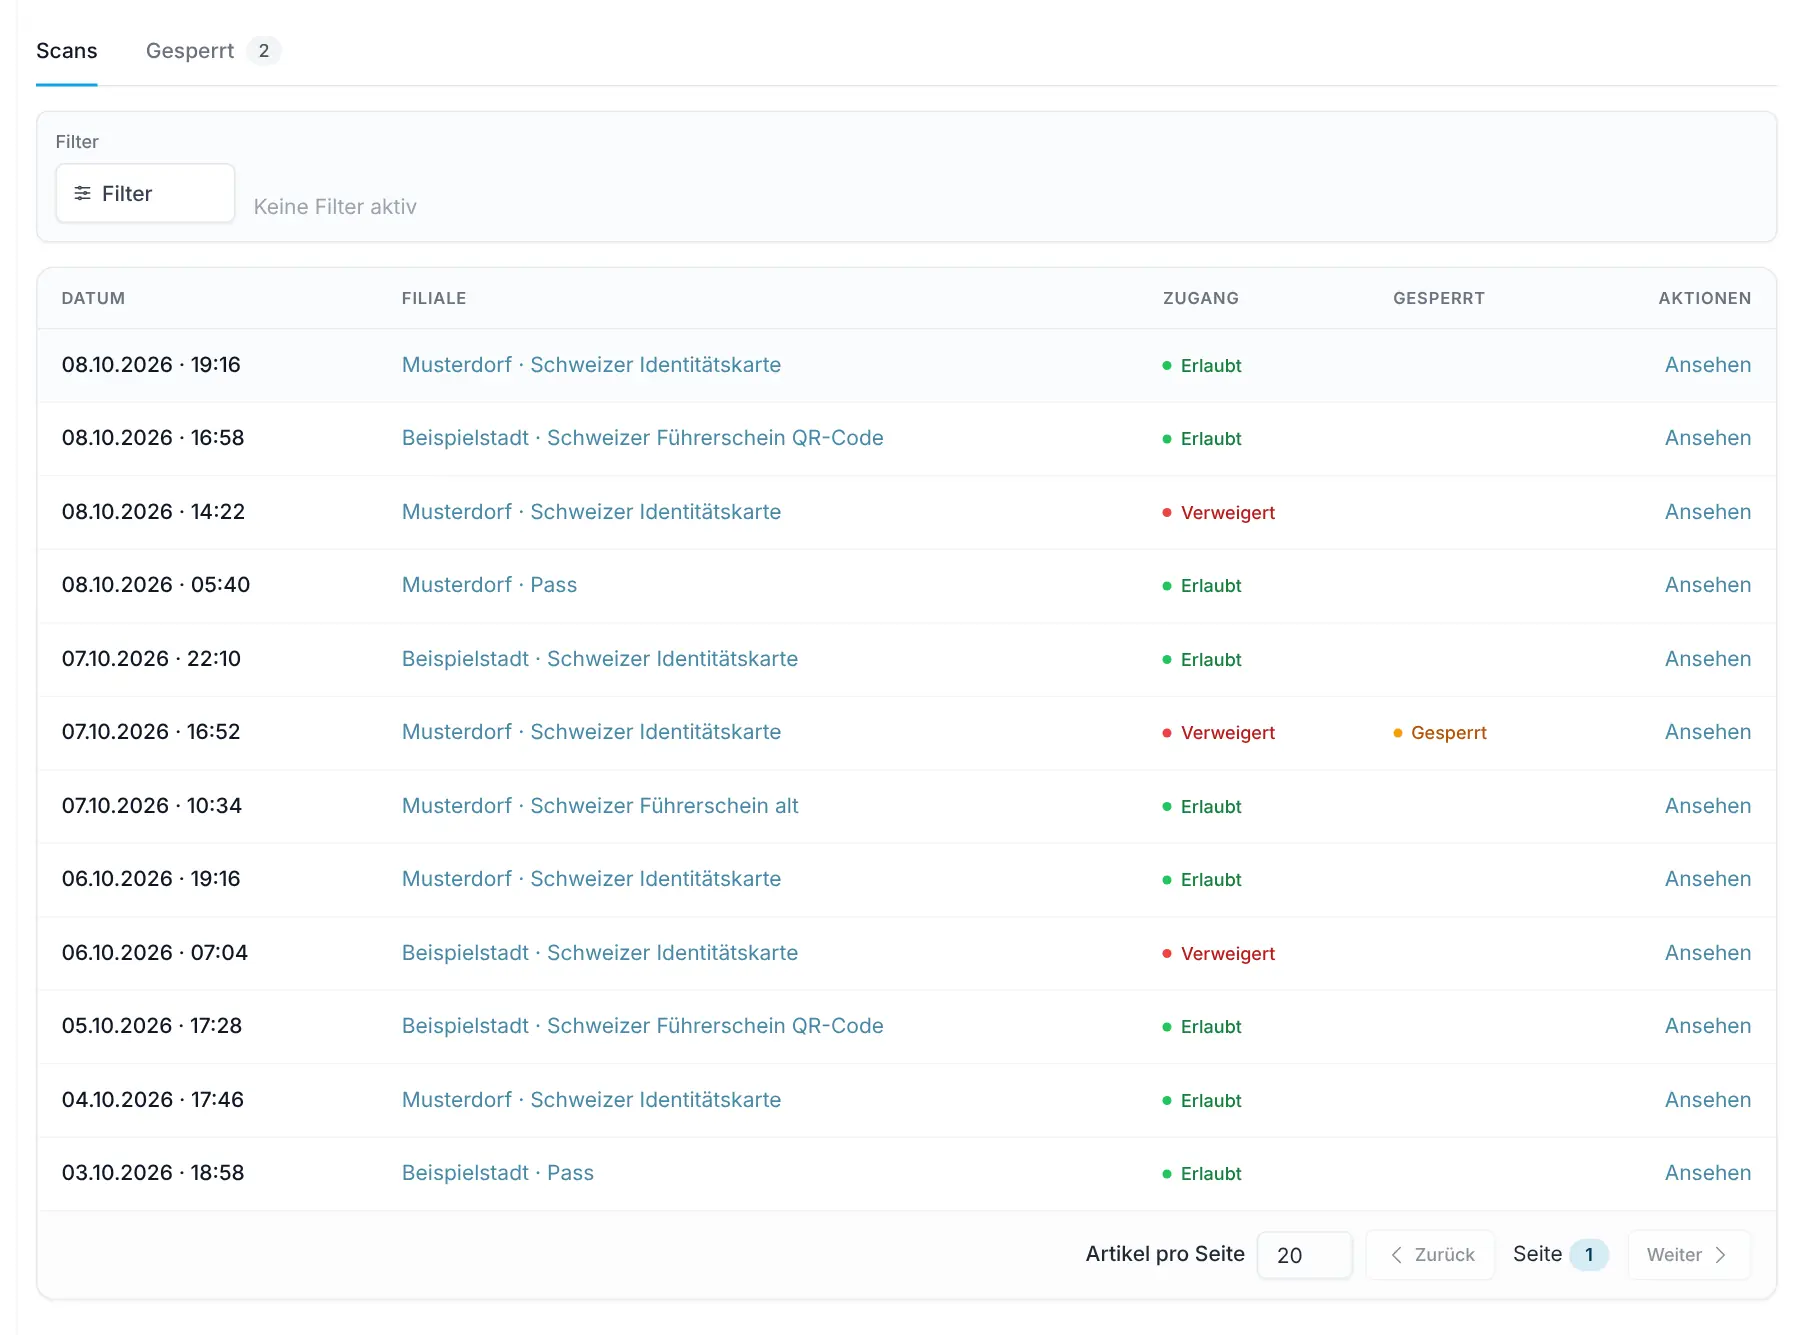Click the FILIALE column header
Viewport: 1814px width, 1335px height.
tap(434, 298)
